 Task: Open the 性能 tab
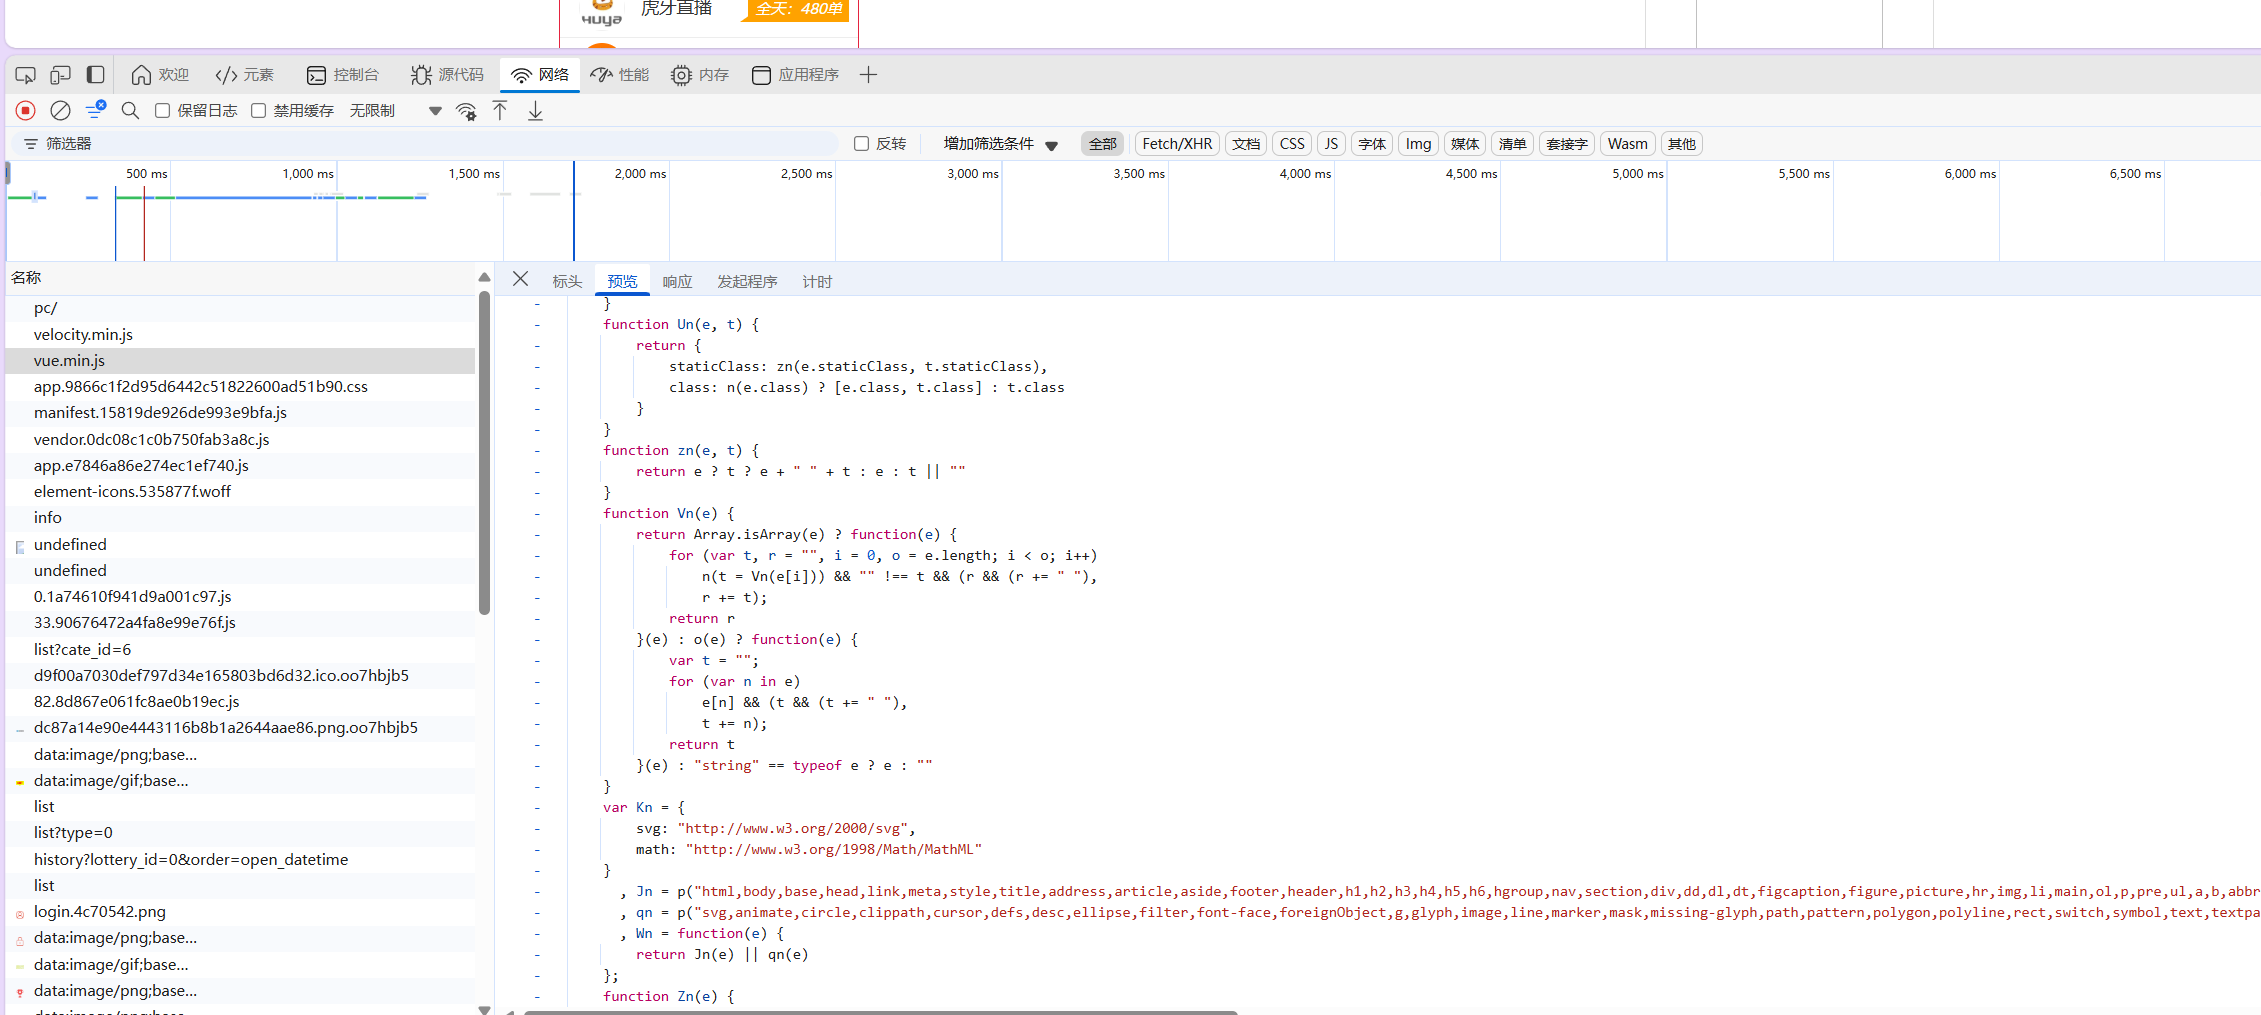(620, 75)
